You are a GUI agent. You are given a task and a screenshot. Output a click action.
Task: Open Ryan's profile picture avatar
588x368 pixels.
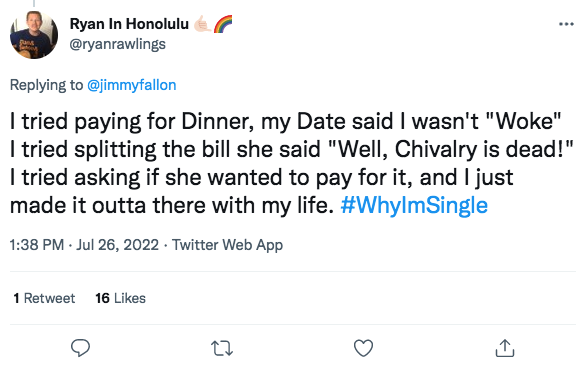pyautogui.click(x=34, y=35)
